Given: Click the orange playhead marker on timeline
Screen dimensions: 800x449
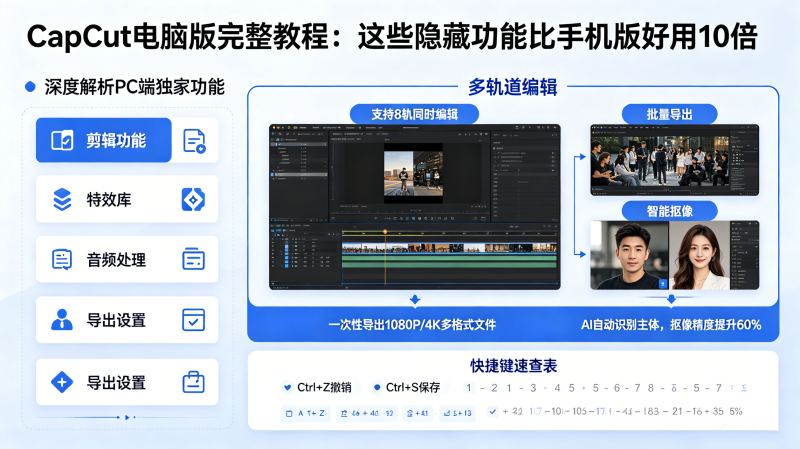Looking at the screenshot, I should [x=385, y=232].
